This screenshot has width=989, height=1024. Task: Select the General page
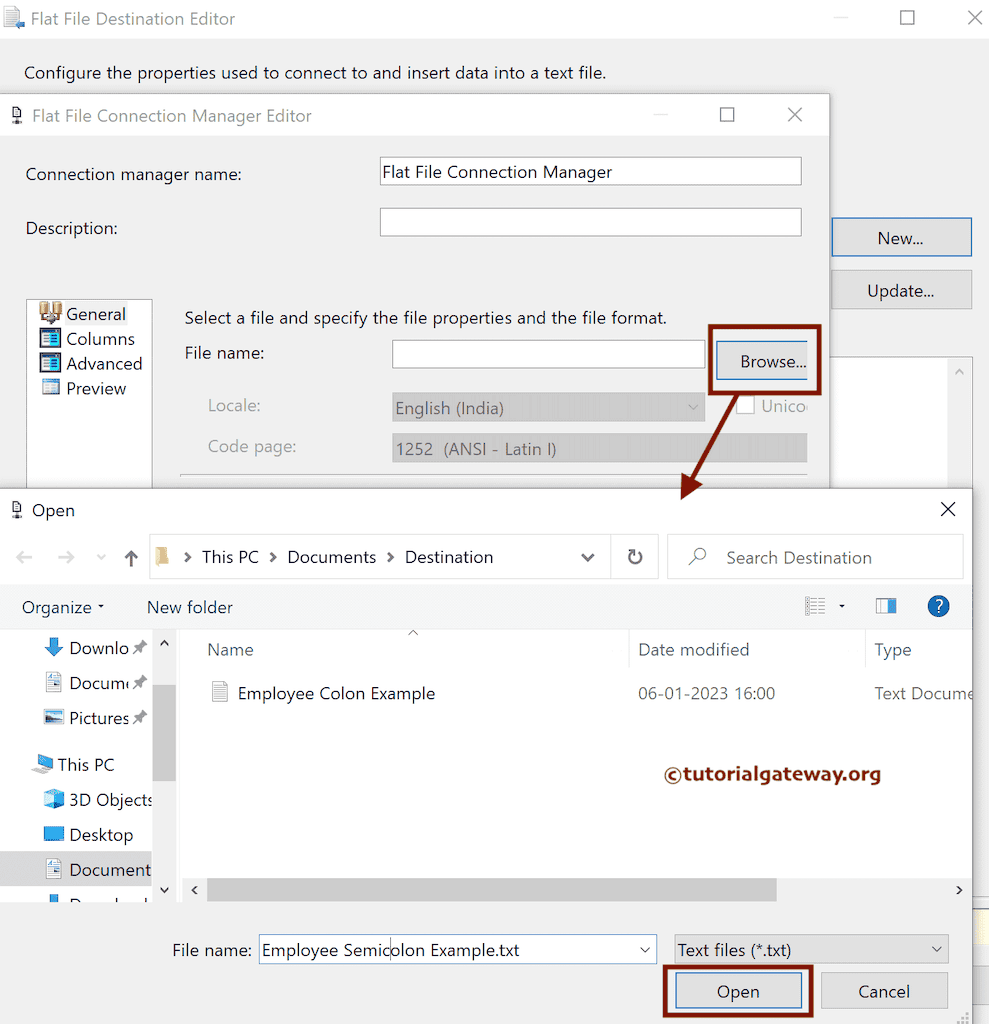tap(95, 314)
